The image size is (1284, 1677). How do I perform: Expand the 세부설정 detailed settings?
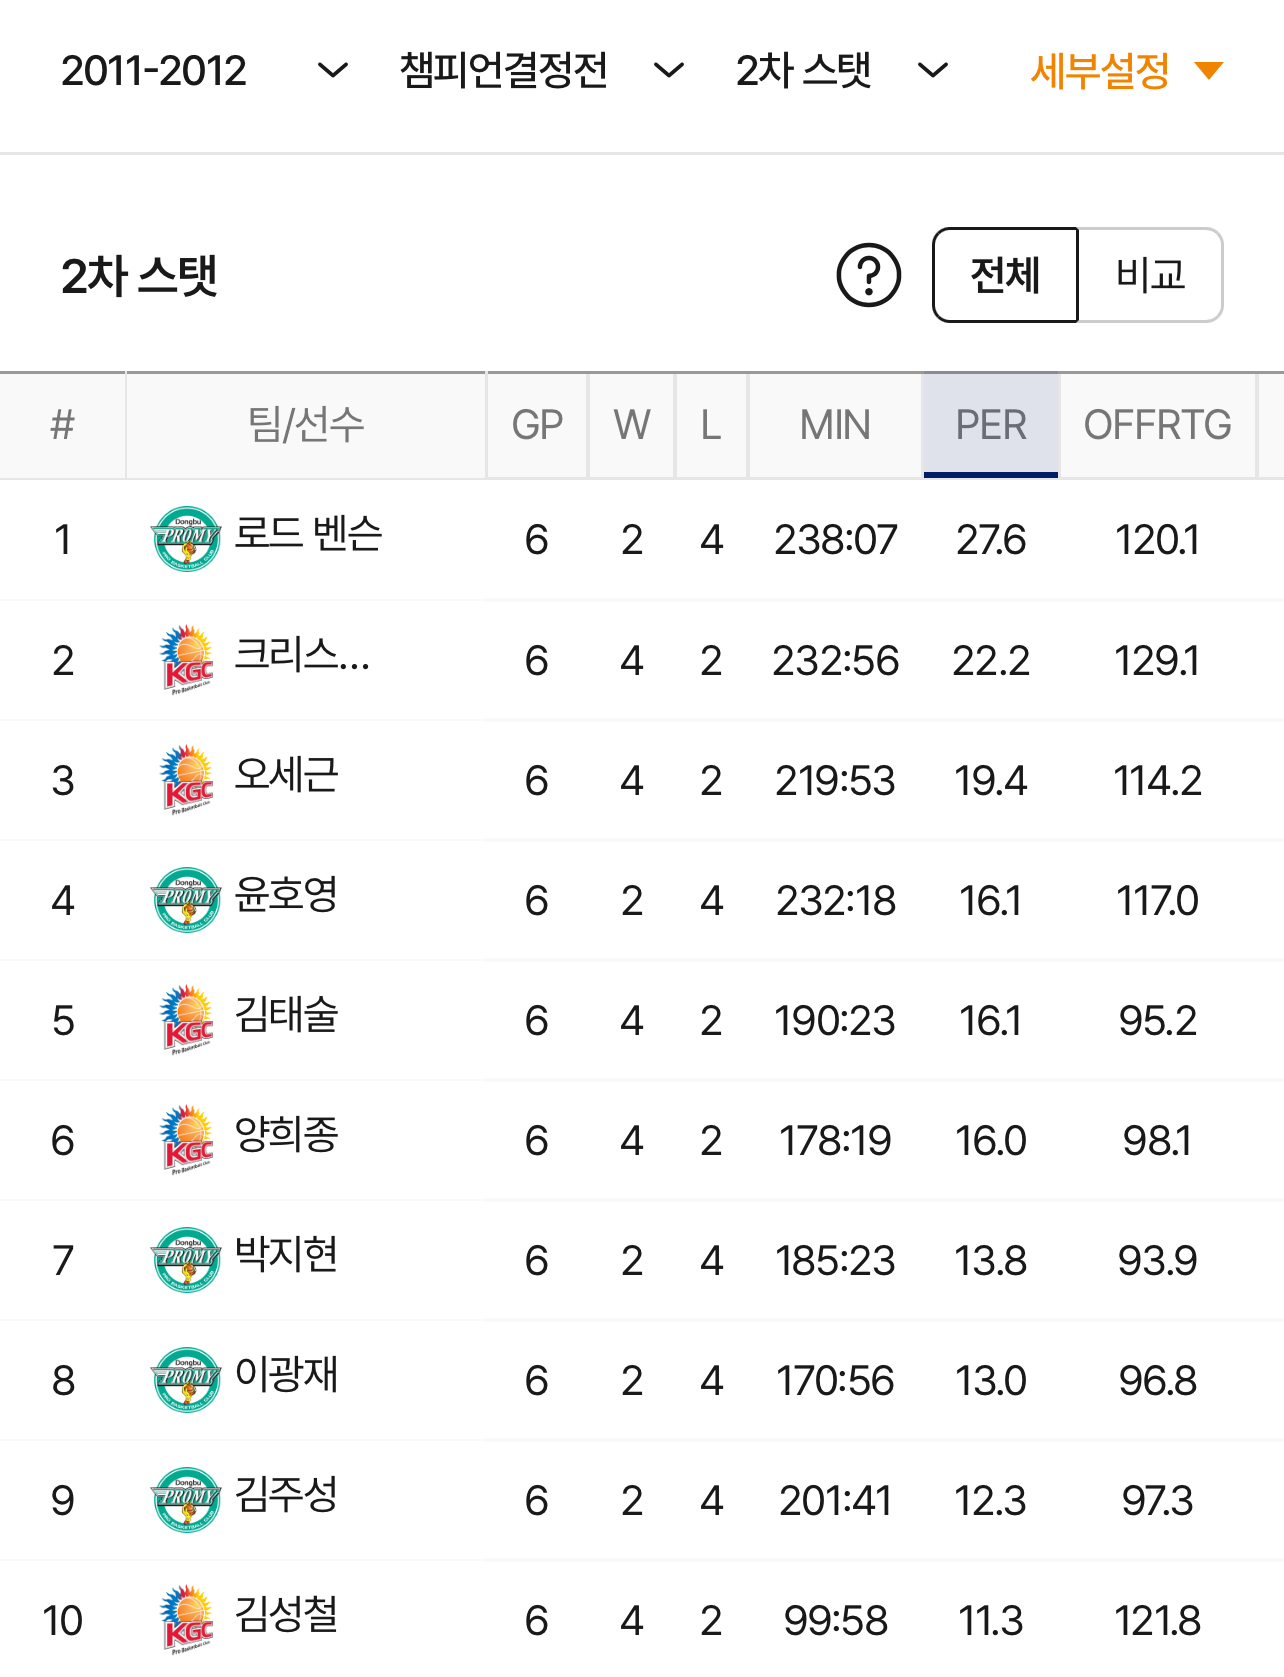point(1126,71)
